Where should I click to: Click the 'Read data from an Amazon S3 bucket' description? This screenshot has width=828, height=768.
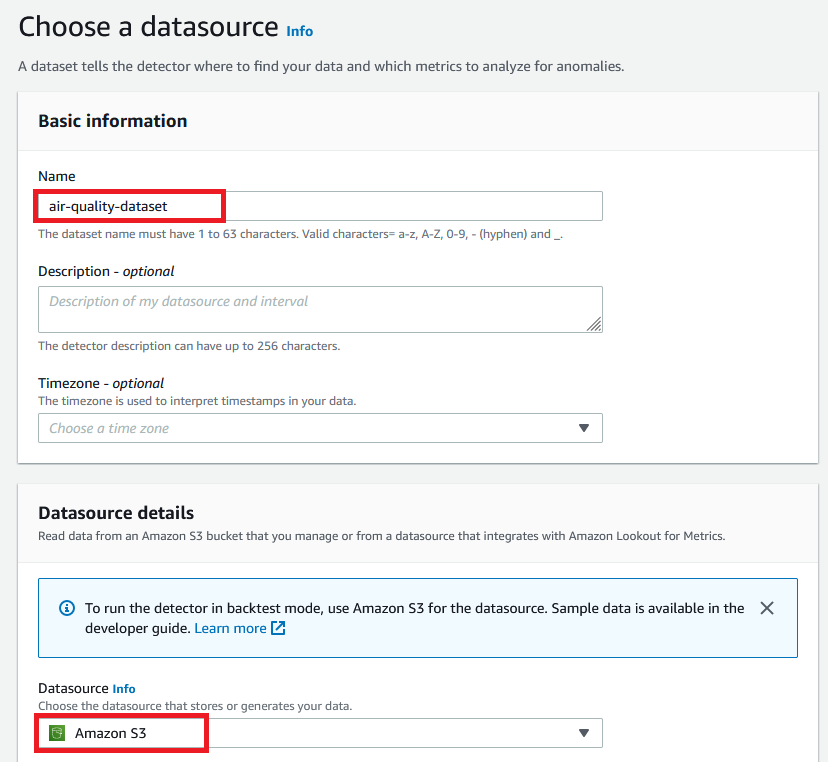coord(382,536)
